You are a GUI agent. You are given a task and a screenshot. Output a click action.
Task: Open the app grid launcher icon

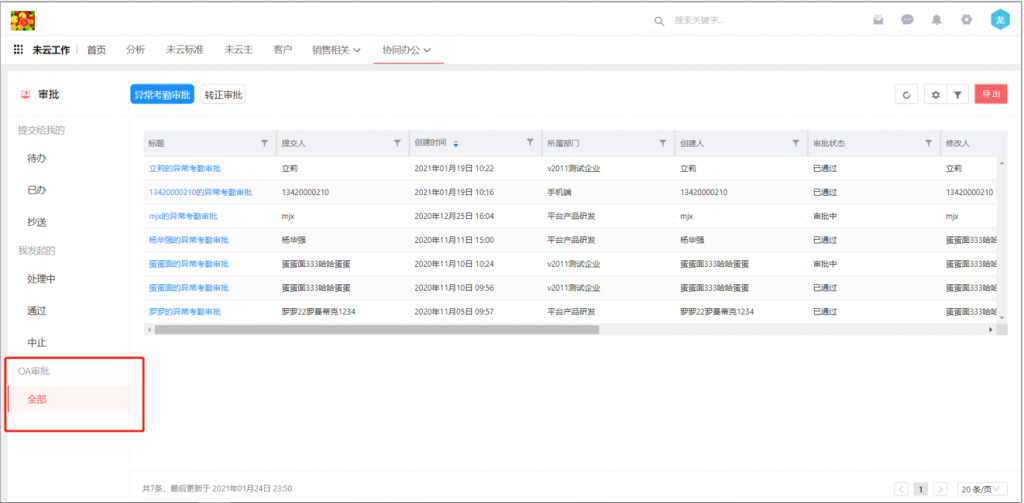(18, 50)
